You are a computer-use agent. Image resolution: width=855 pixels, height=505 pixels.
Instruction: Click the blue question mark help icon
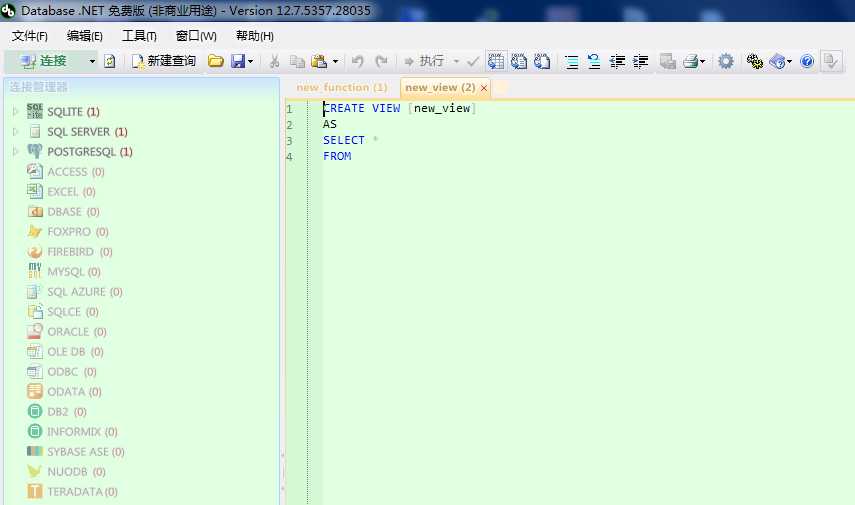807,61
